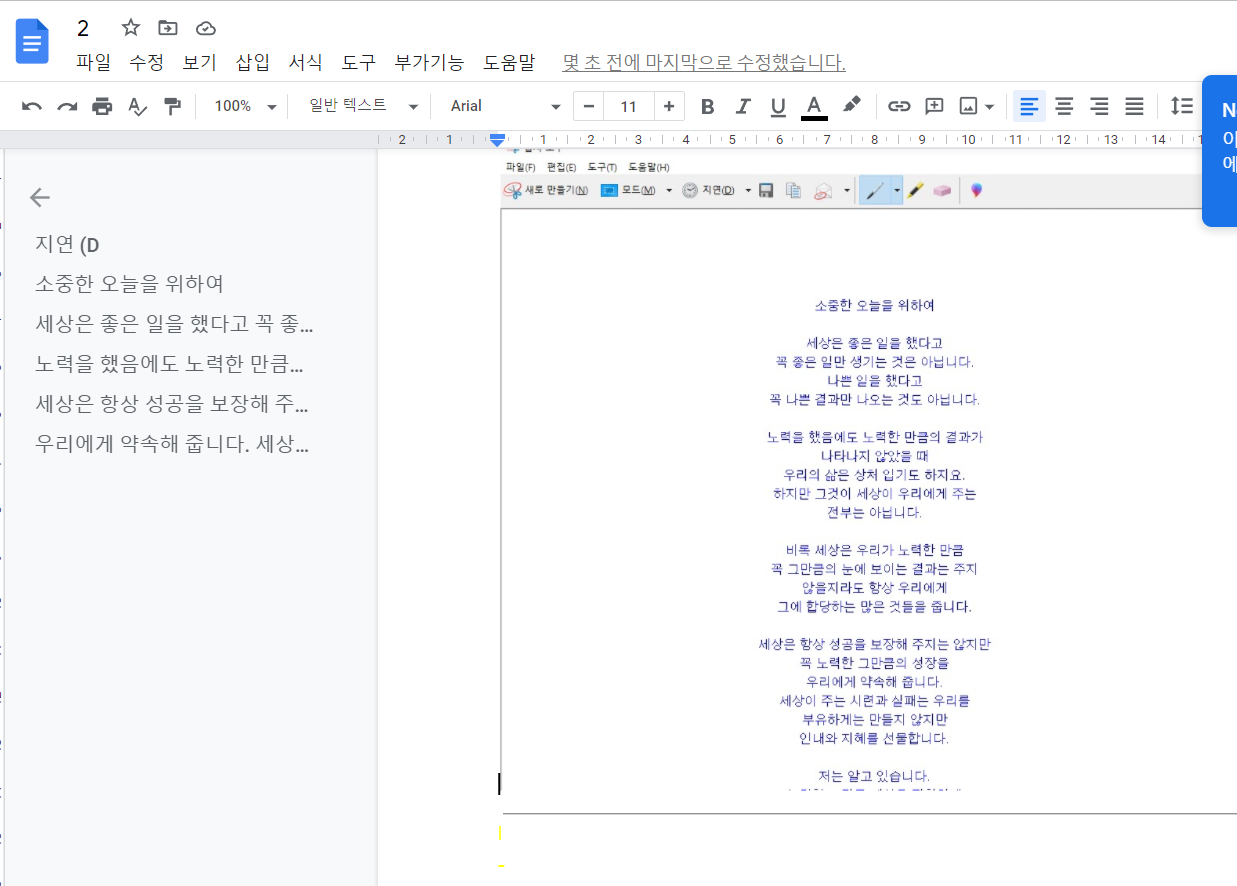Jump to outline heading 노력을 했음에도
The image size is (1237, 886).
[x=169, y=364]
